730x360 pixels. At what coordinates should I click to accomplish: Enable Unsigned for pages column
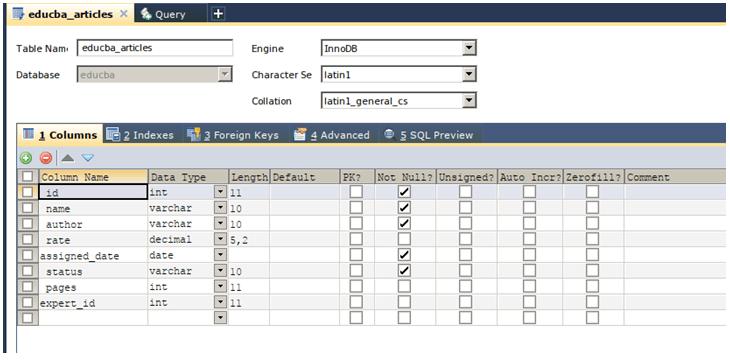pyautogui.click(x=466, y=287)
